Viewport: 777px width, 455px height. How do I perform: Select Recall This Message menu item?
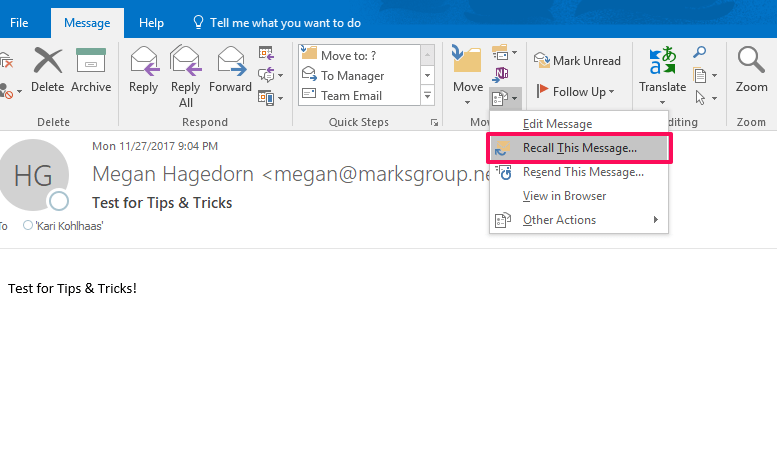click(579, 148)
